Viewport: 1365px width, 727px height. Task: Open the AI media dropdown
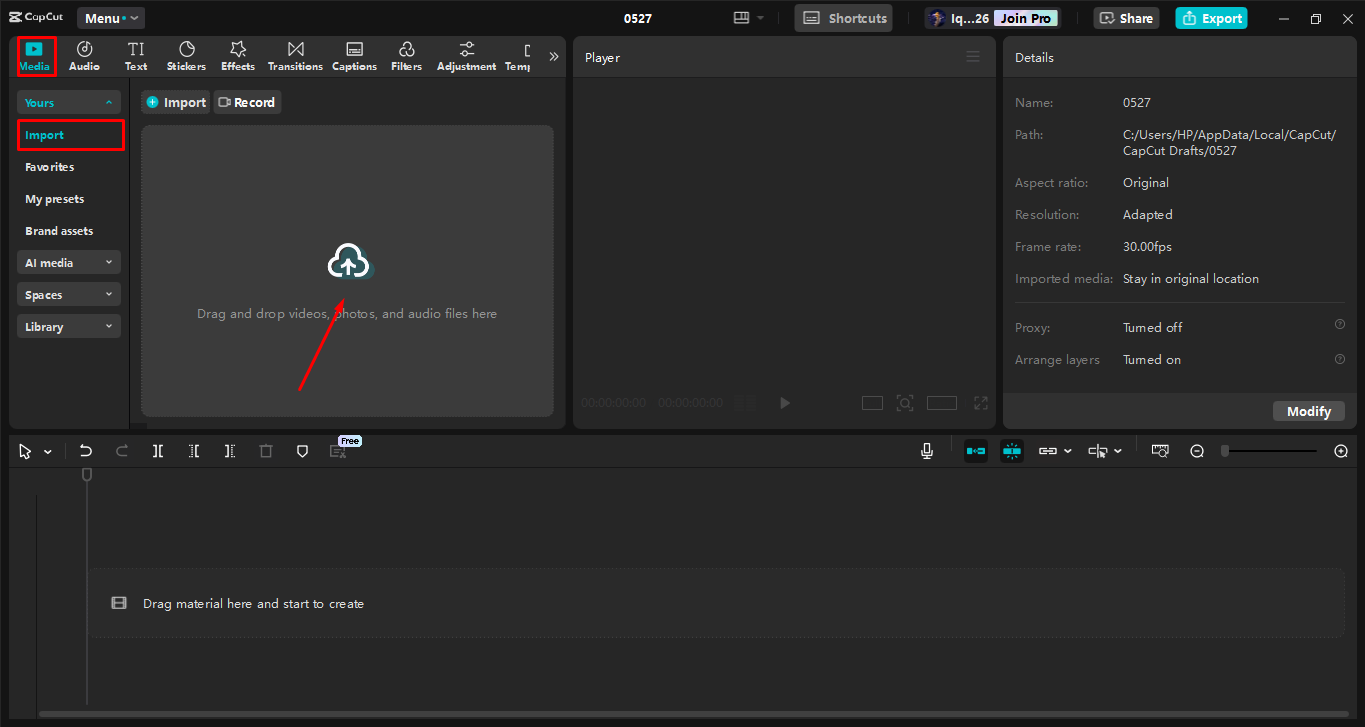point(68,262)
